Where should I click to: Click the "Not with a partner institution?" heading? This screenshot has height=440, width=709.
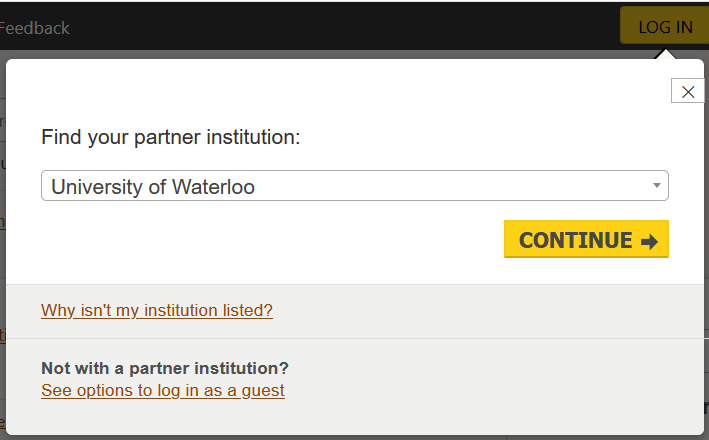[x=165, y=368]
